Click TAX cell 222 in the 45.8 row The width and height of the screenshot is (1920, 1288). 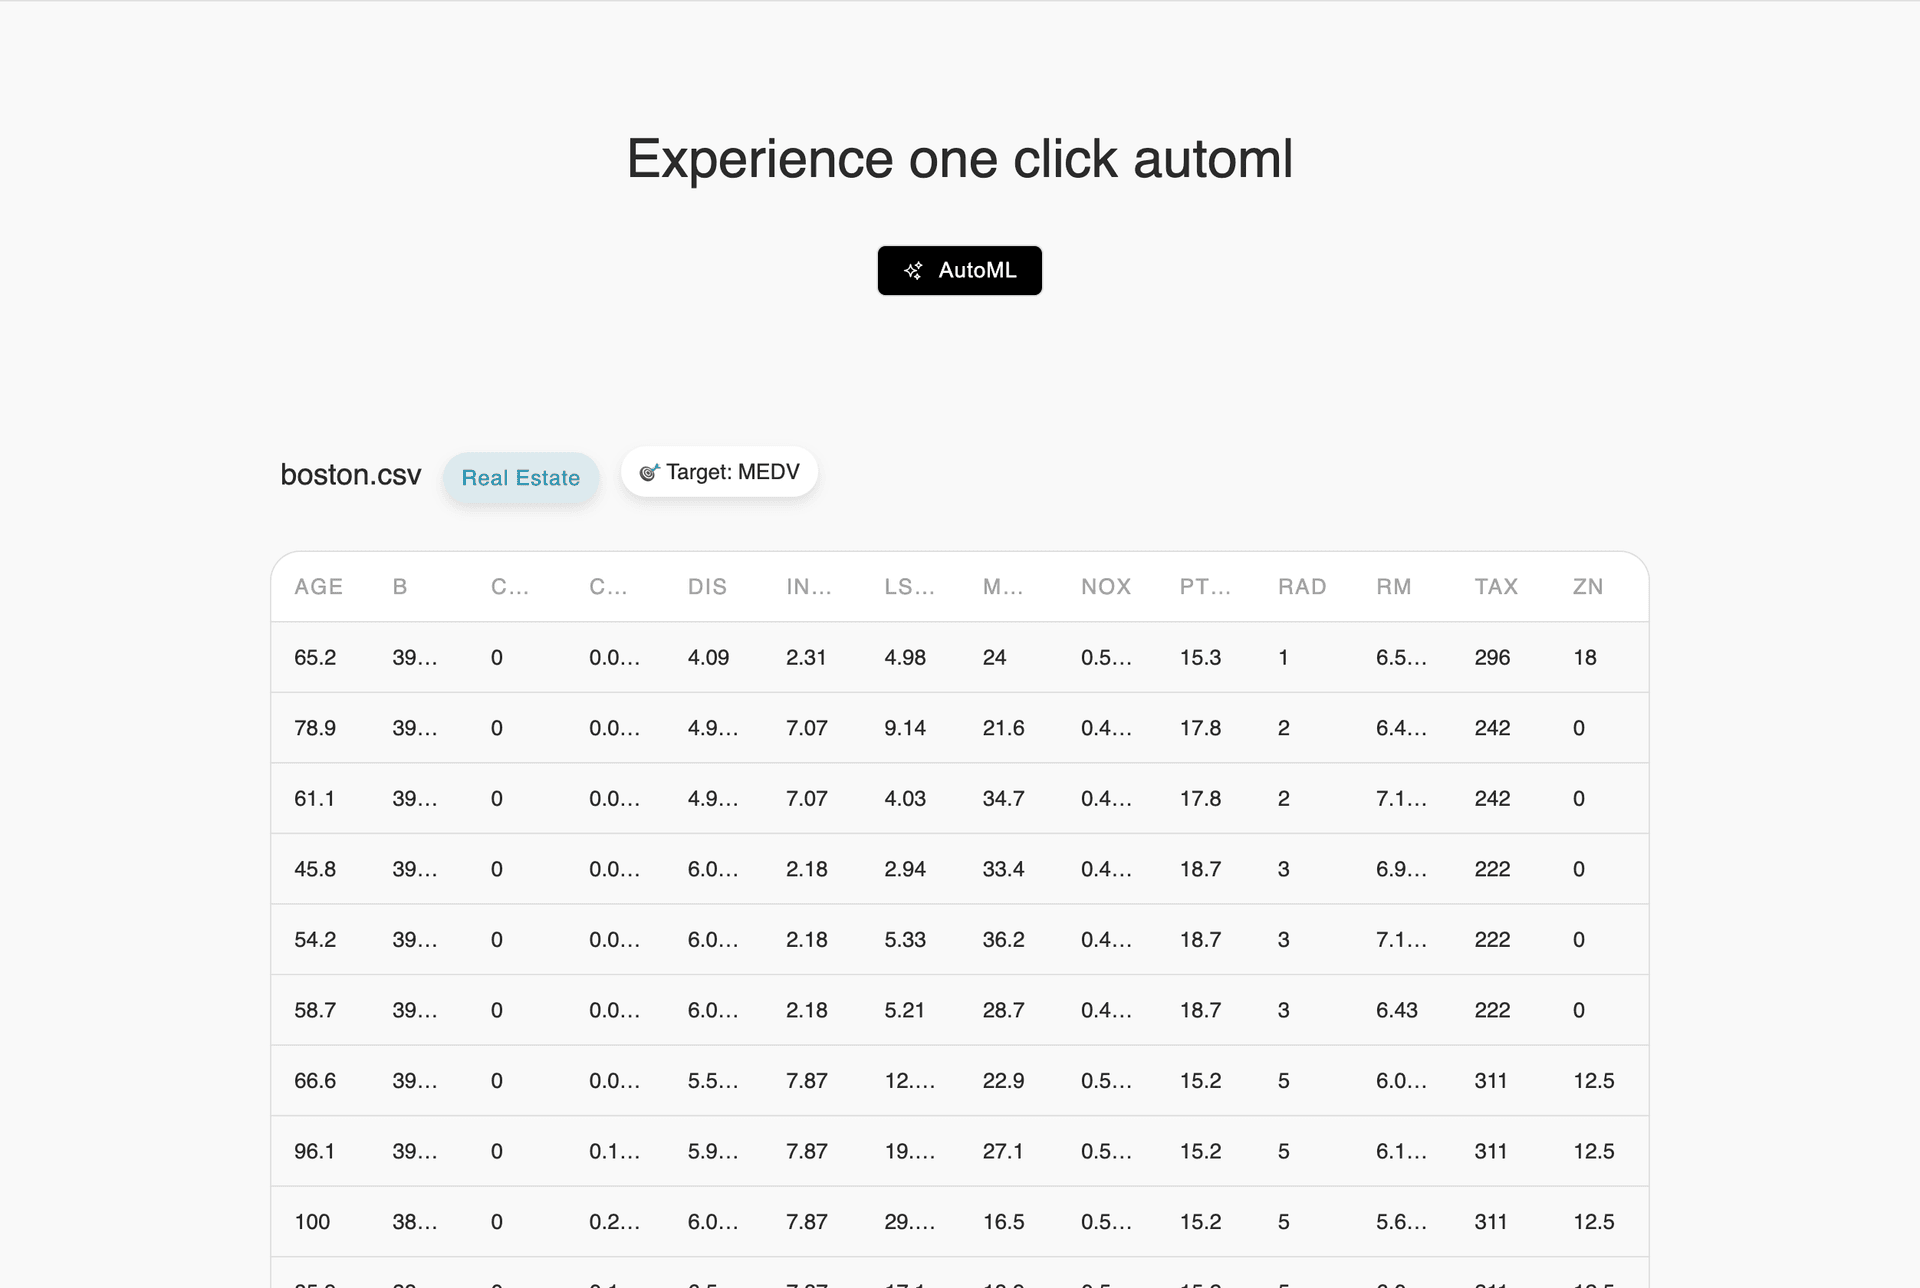[x=1492, y=869]
